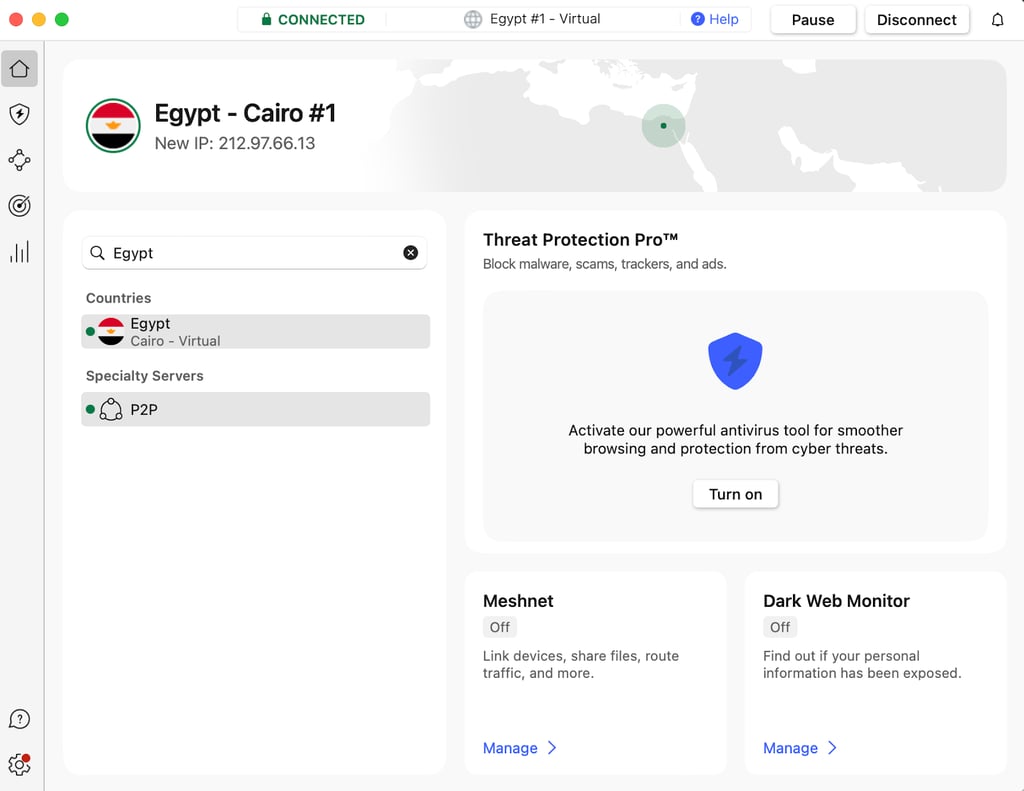Screen dimensions: 1024x791
Task: Click the notifications bell icon
Action: click(997, 20)
